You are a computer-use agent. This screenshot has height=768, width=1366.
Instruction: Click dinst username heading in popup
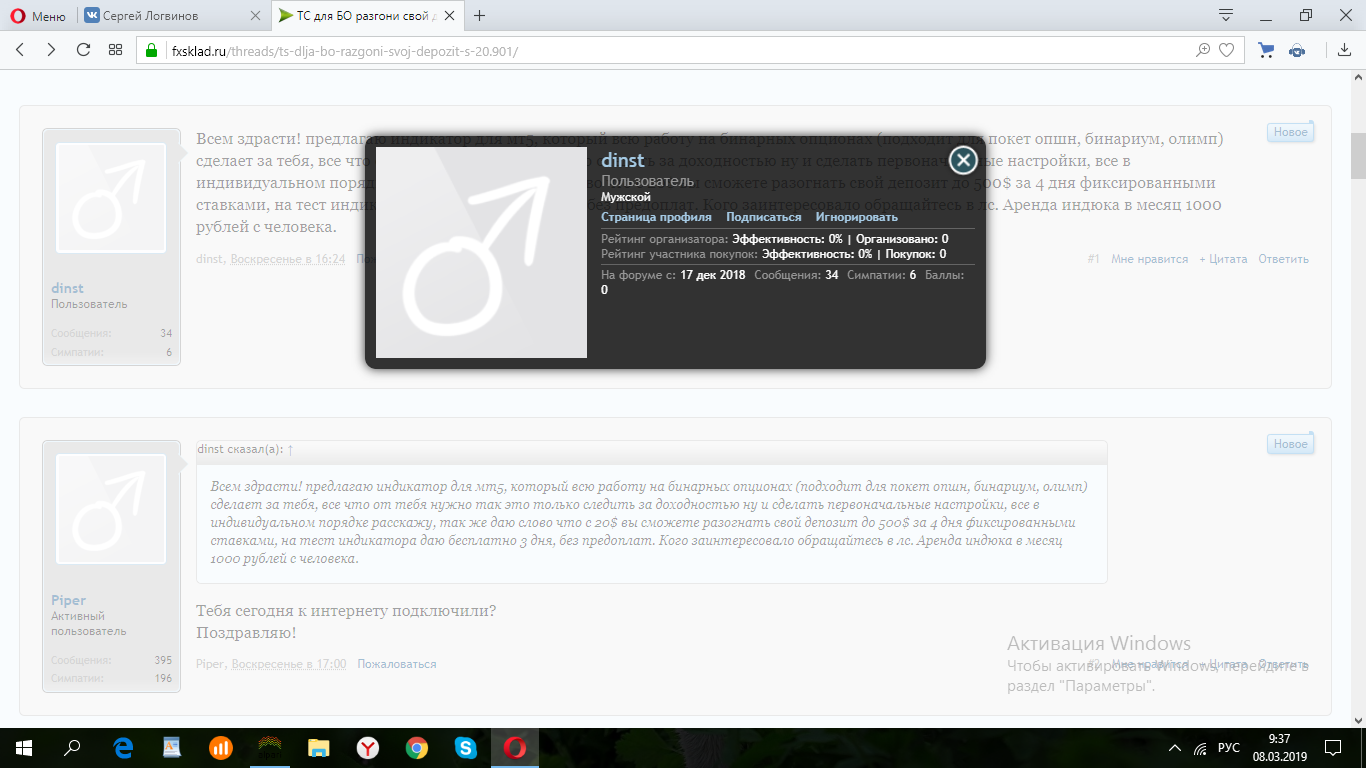click(x=623, y=160)
